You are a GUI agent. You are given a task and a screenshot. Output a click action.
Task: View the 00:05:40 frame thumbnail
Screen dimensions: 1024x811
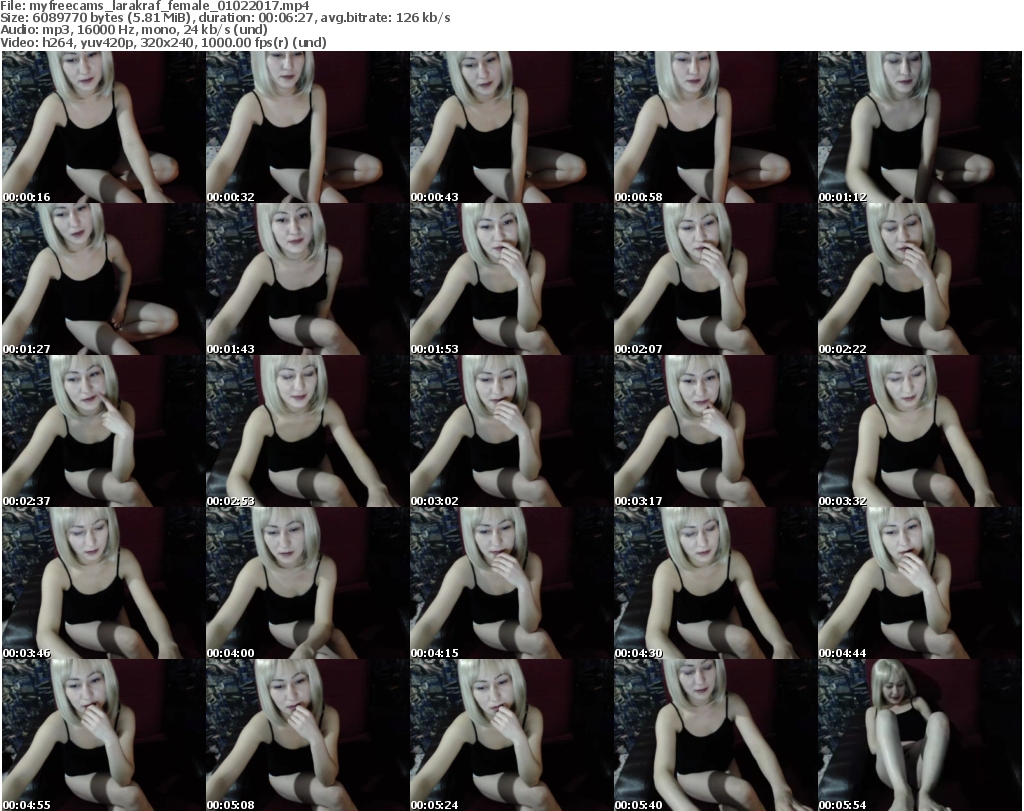pyautogui.click(x=715, y=735)
